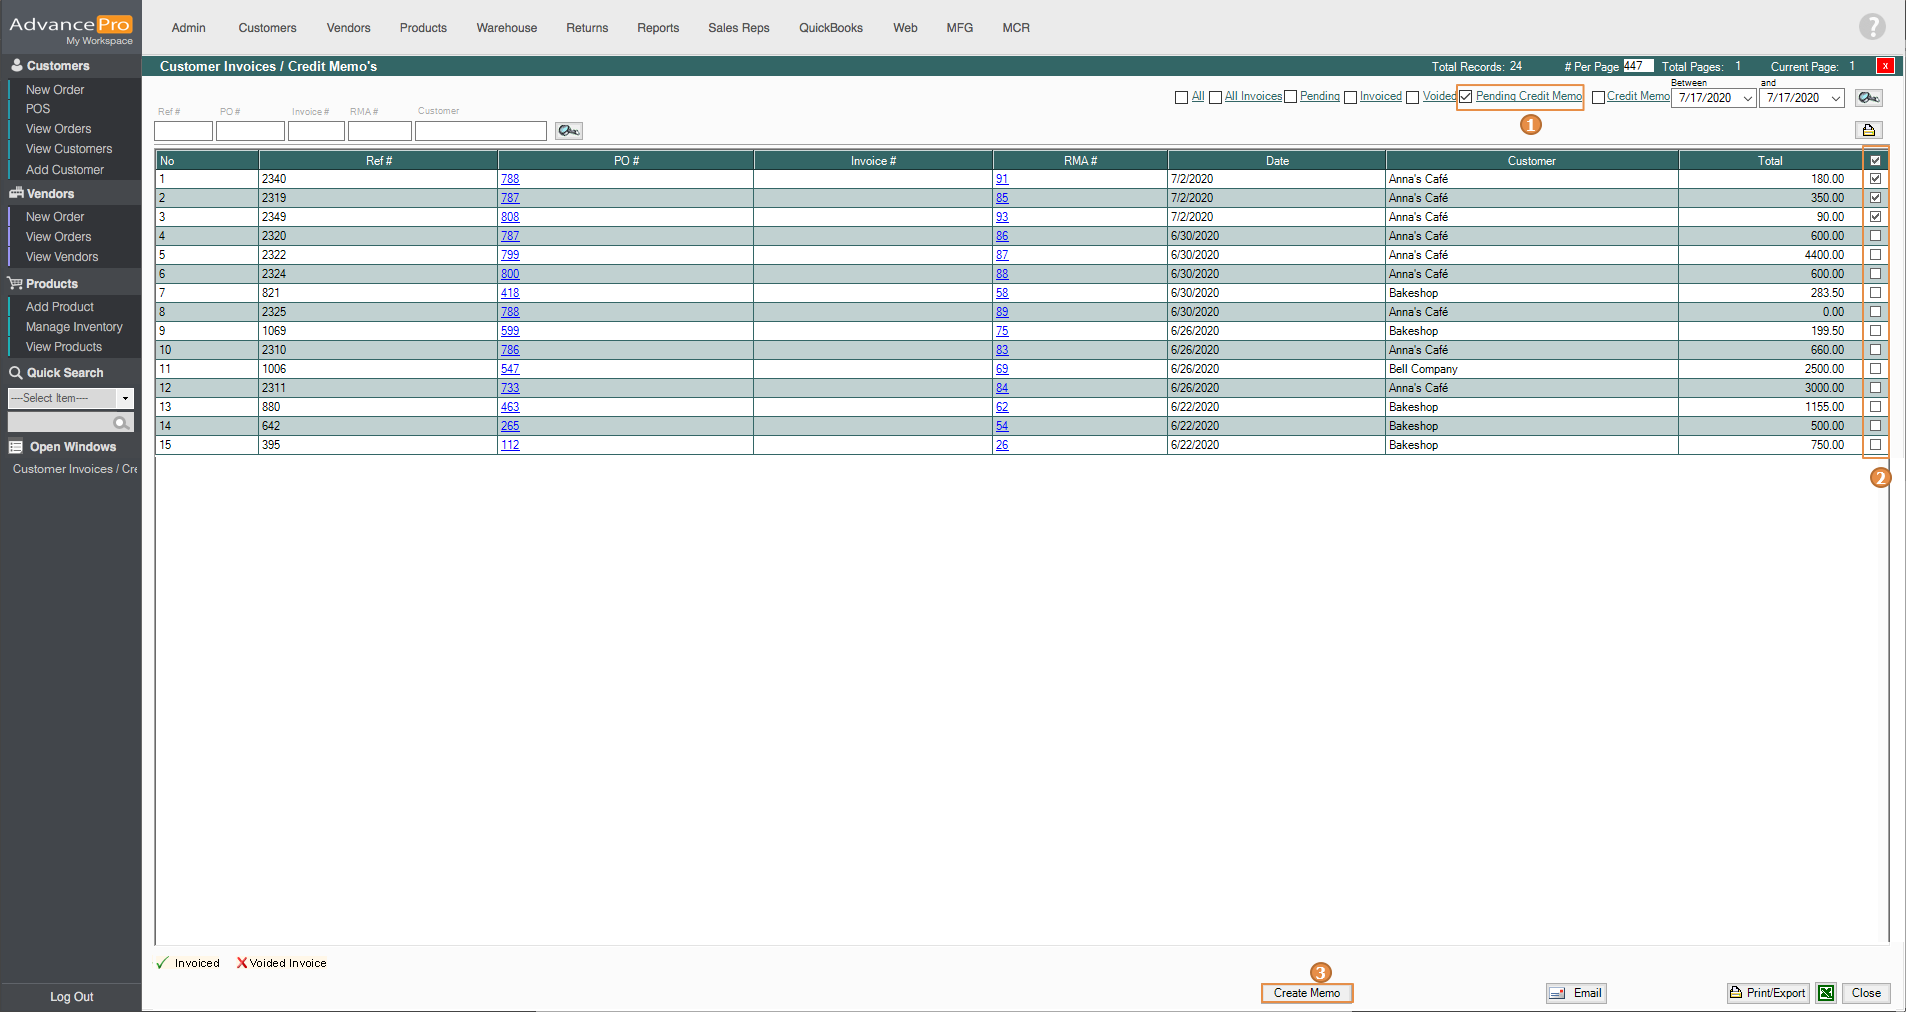
Task: Open the Warehouse menu
Action: click(506, 28)
